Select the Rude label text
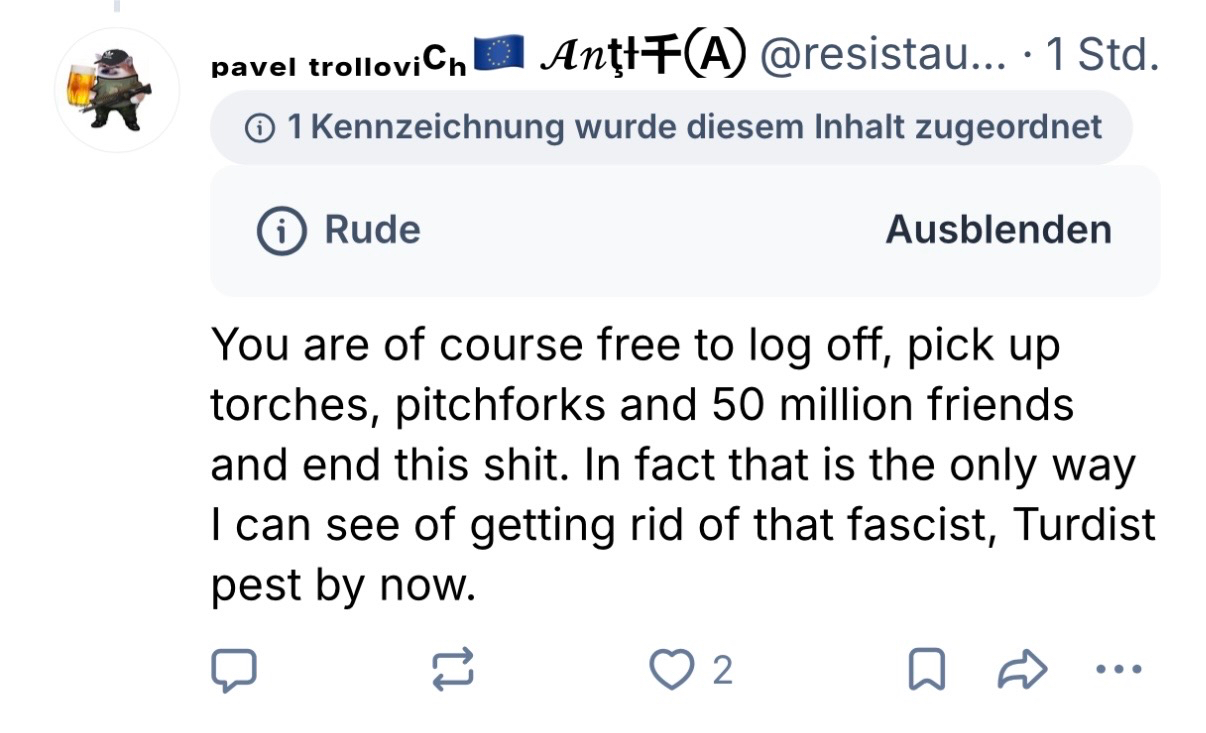Viewport: 1206px width, 733px height. pos(372,231)
